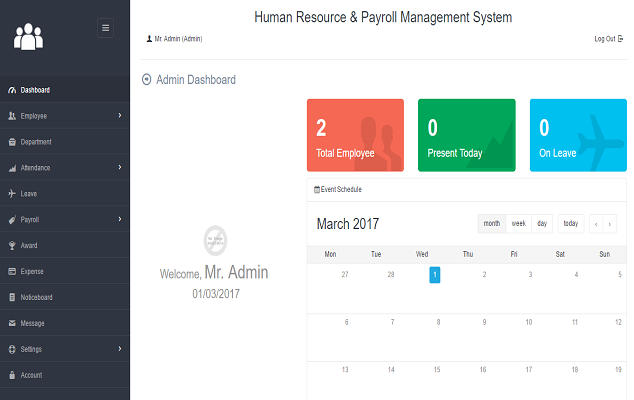634x400 pixels.
Task: Expand the Payroll submenu chevron
Action: (120, 219)
